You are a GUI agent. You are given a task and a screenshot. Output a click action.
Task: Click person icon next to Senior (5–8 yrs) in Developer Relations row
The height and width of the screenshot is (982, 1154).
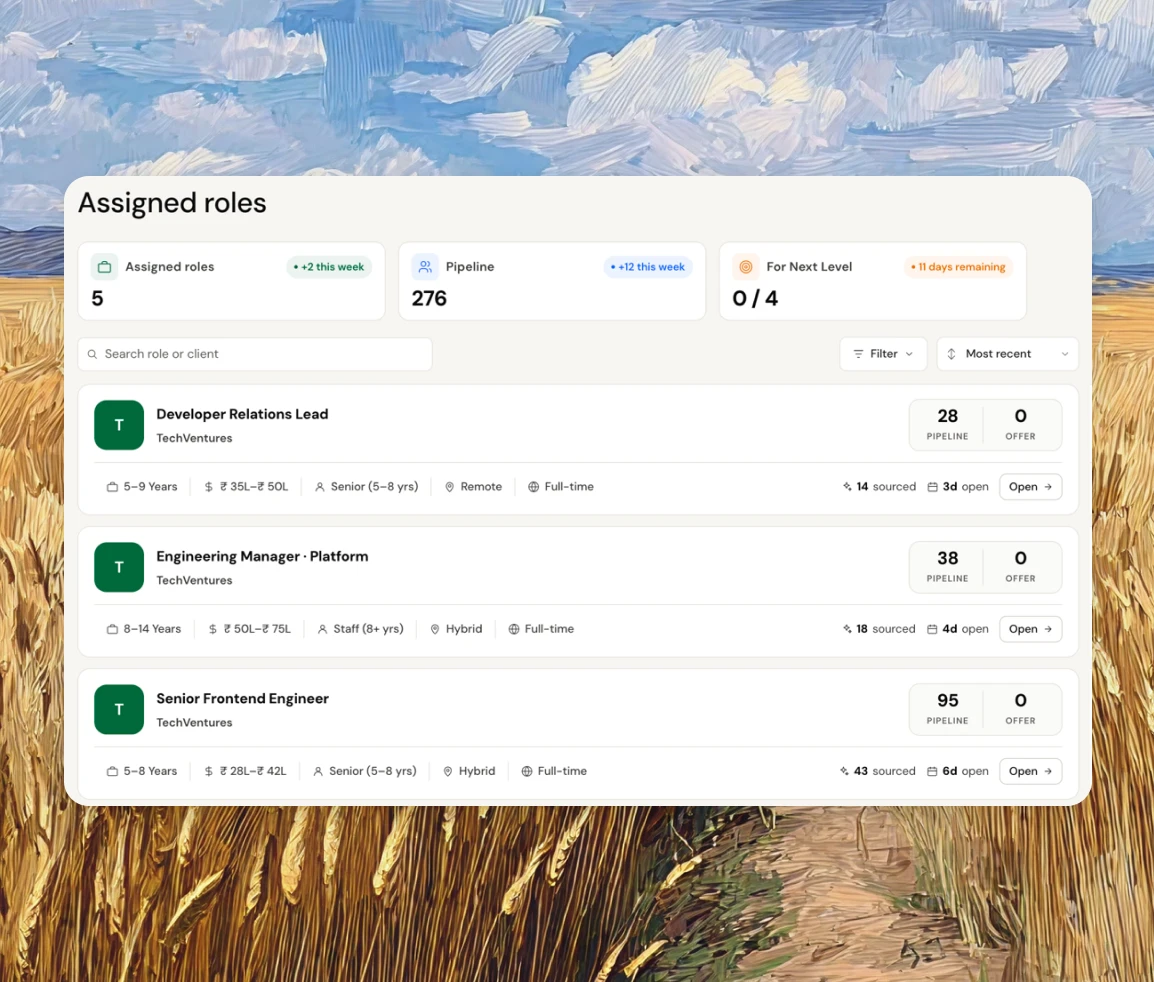(x=319, y=487)
